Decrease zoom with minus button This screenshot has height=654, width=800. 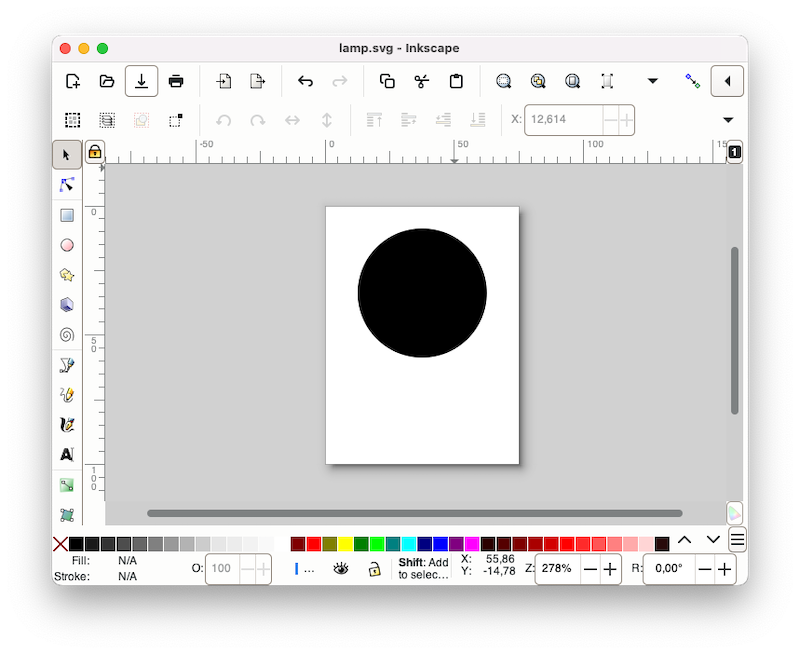pos(590,569)
